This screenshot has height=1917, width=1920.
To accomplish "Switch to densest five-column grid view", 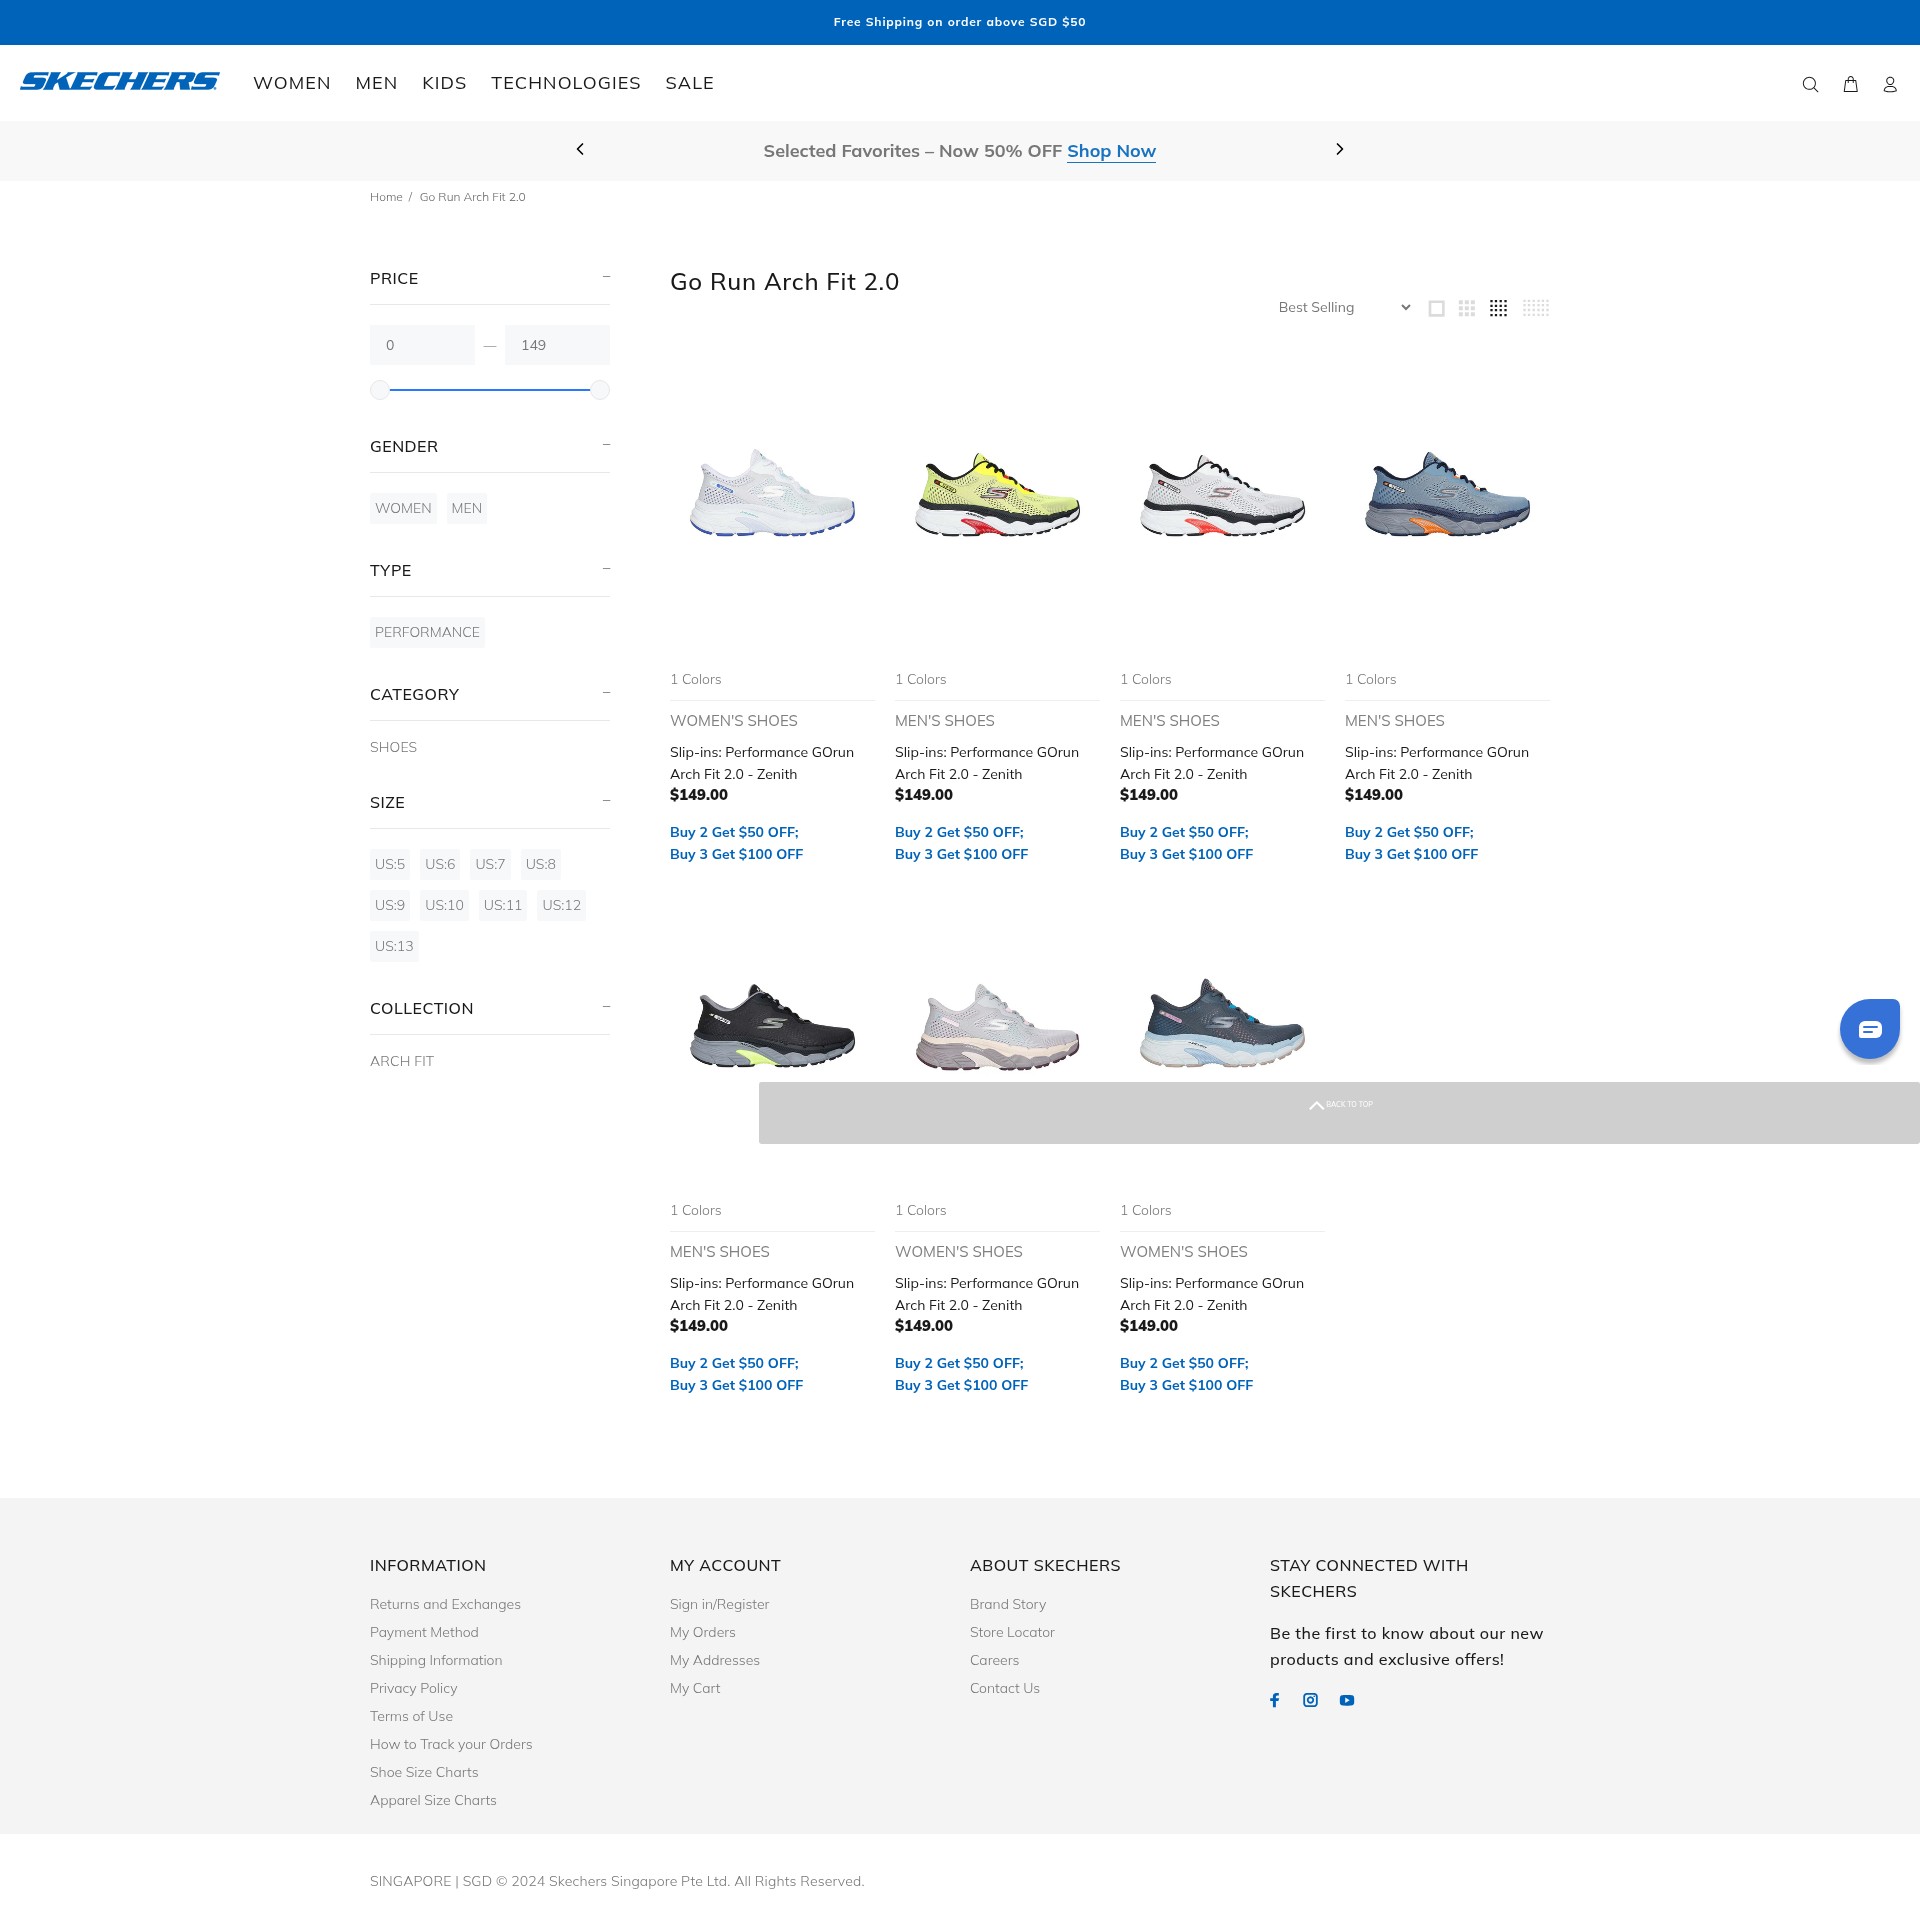I will point(1536,308).
